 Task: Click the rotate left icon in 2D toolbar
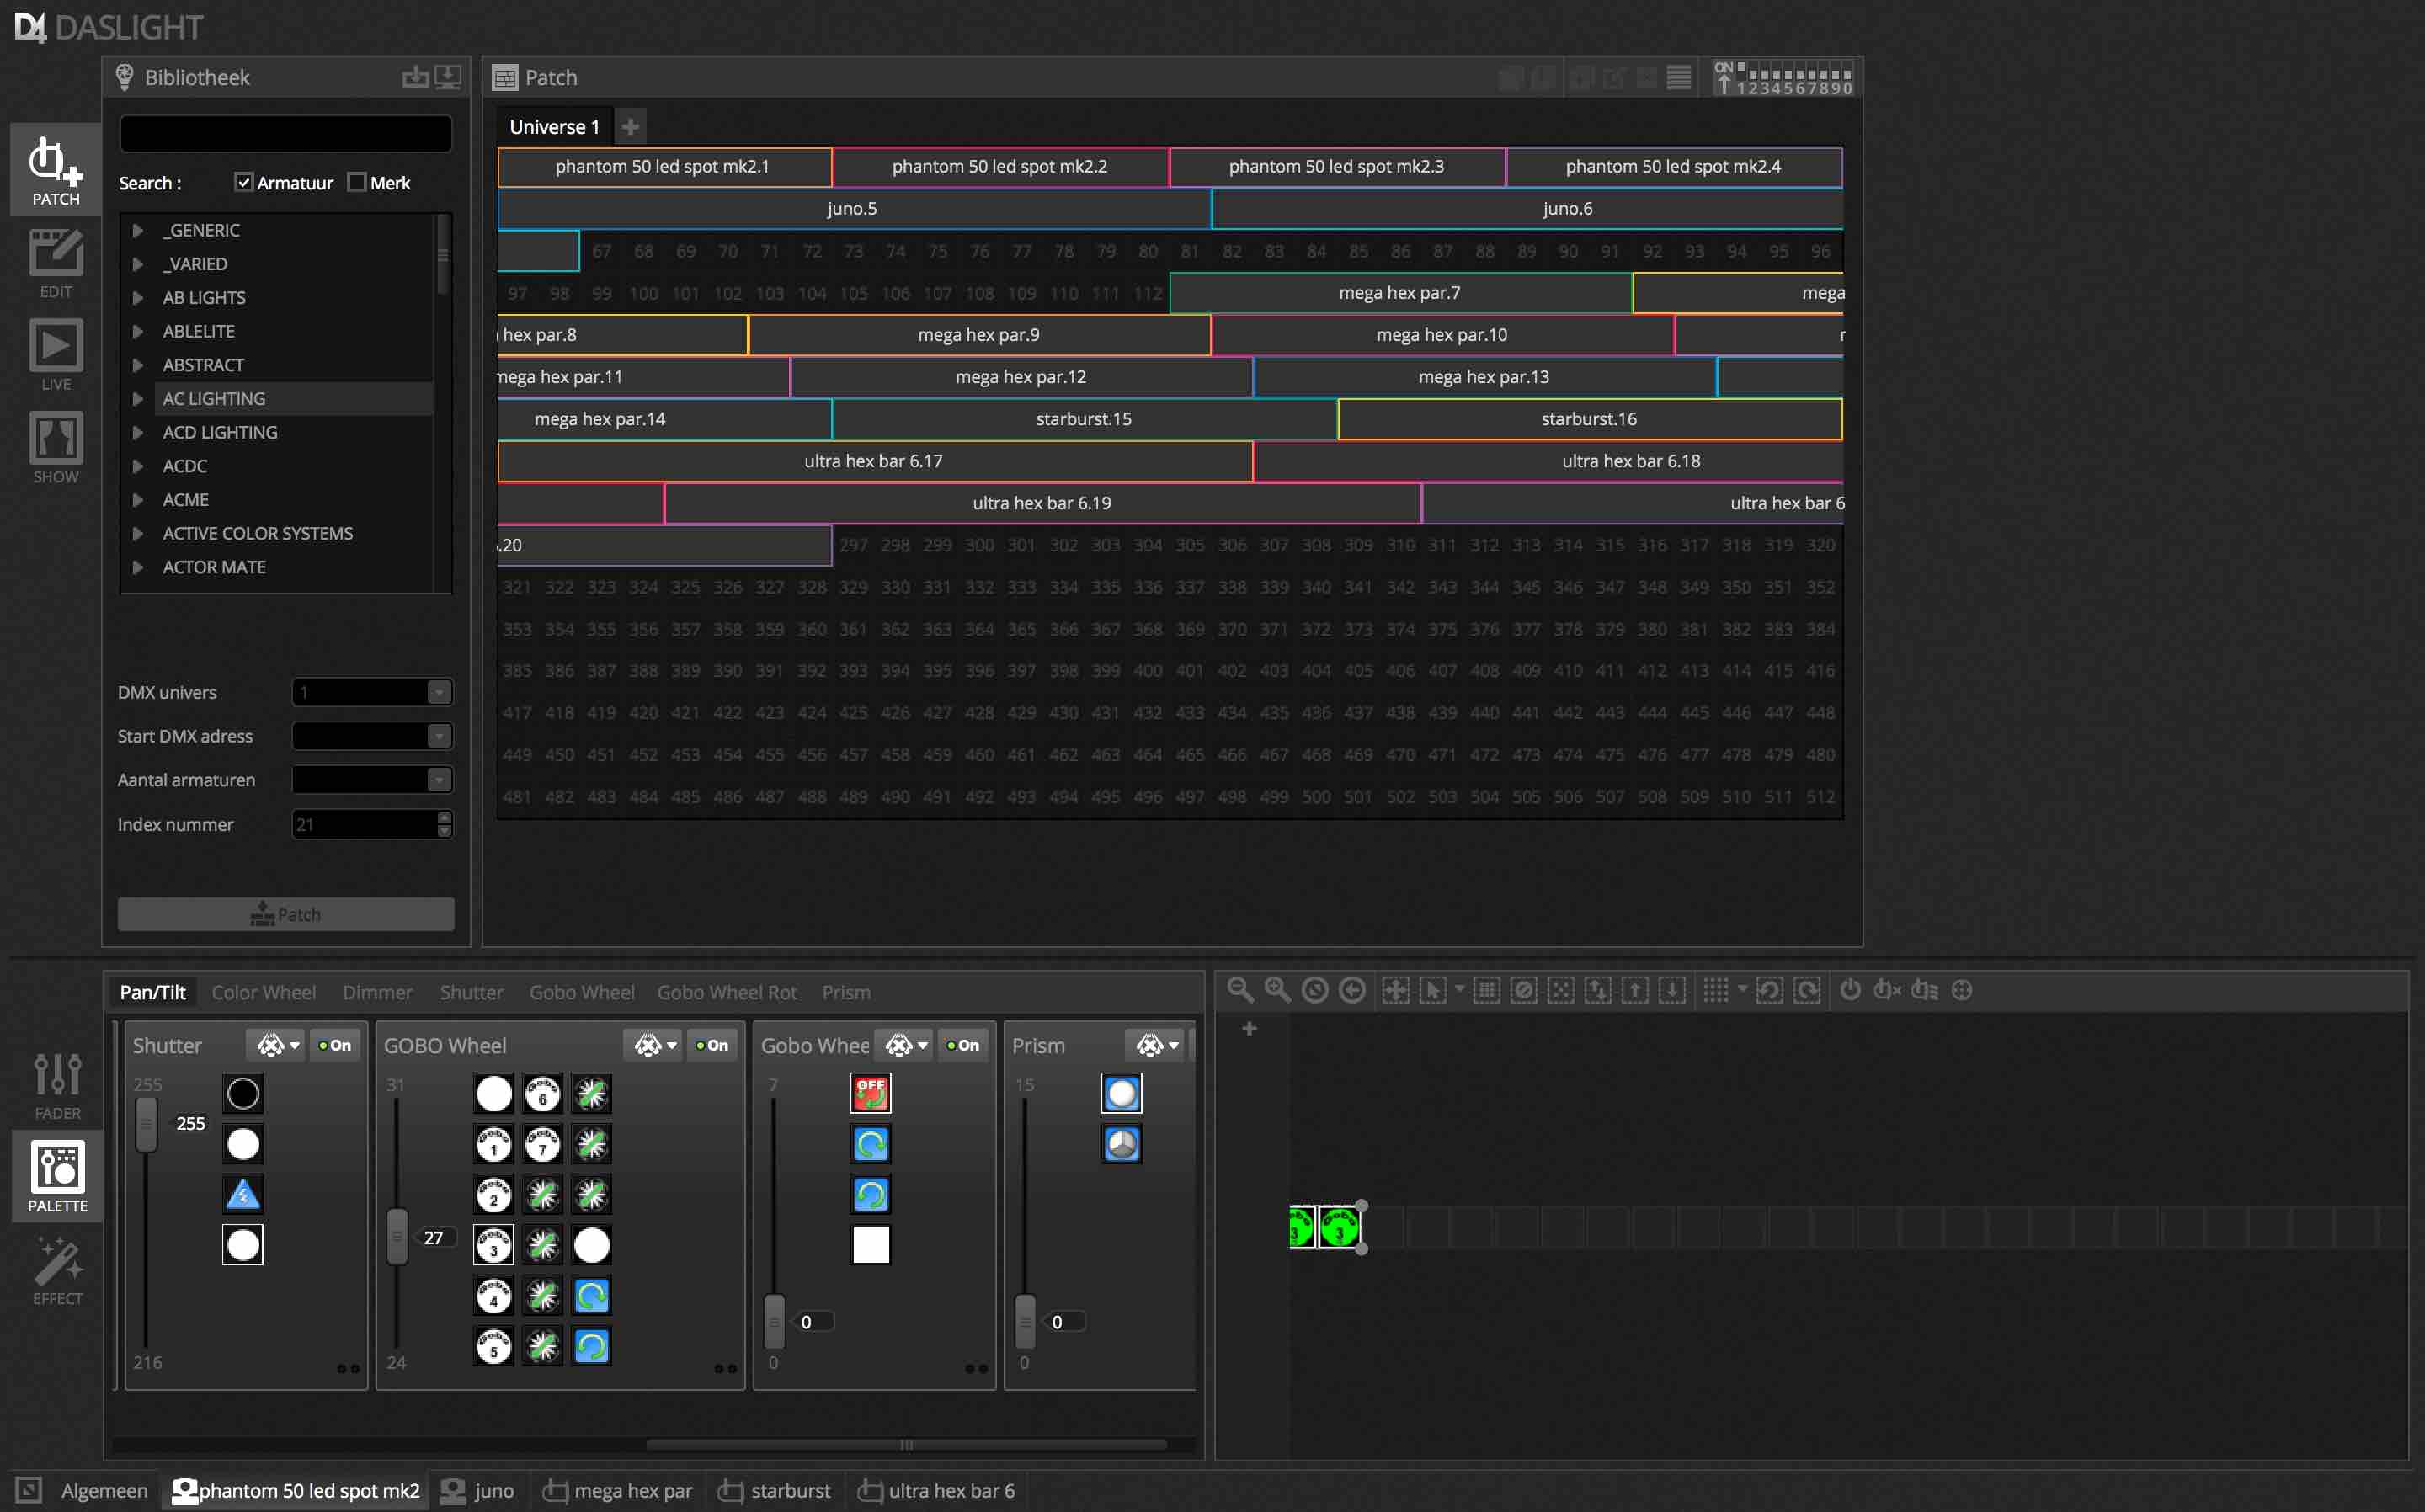click(x=1769, y=989)
